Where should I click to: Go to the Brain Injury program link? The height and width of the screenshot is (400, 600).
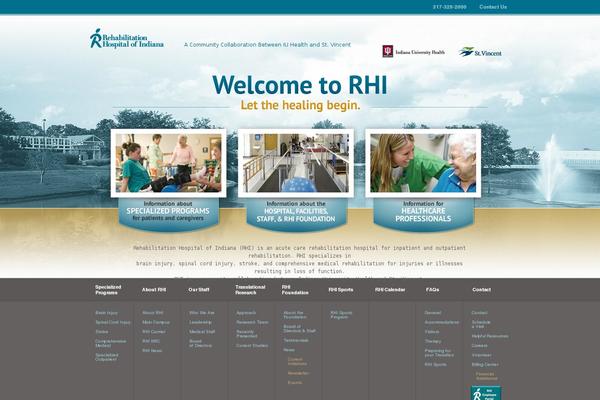coord(107,313)
